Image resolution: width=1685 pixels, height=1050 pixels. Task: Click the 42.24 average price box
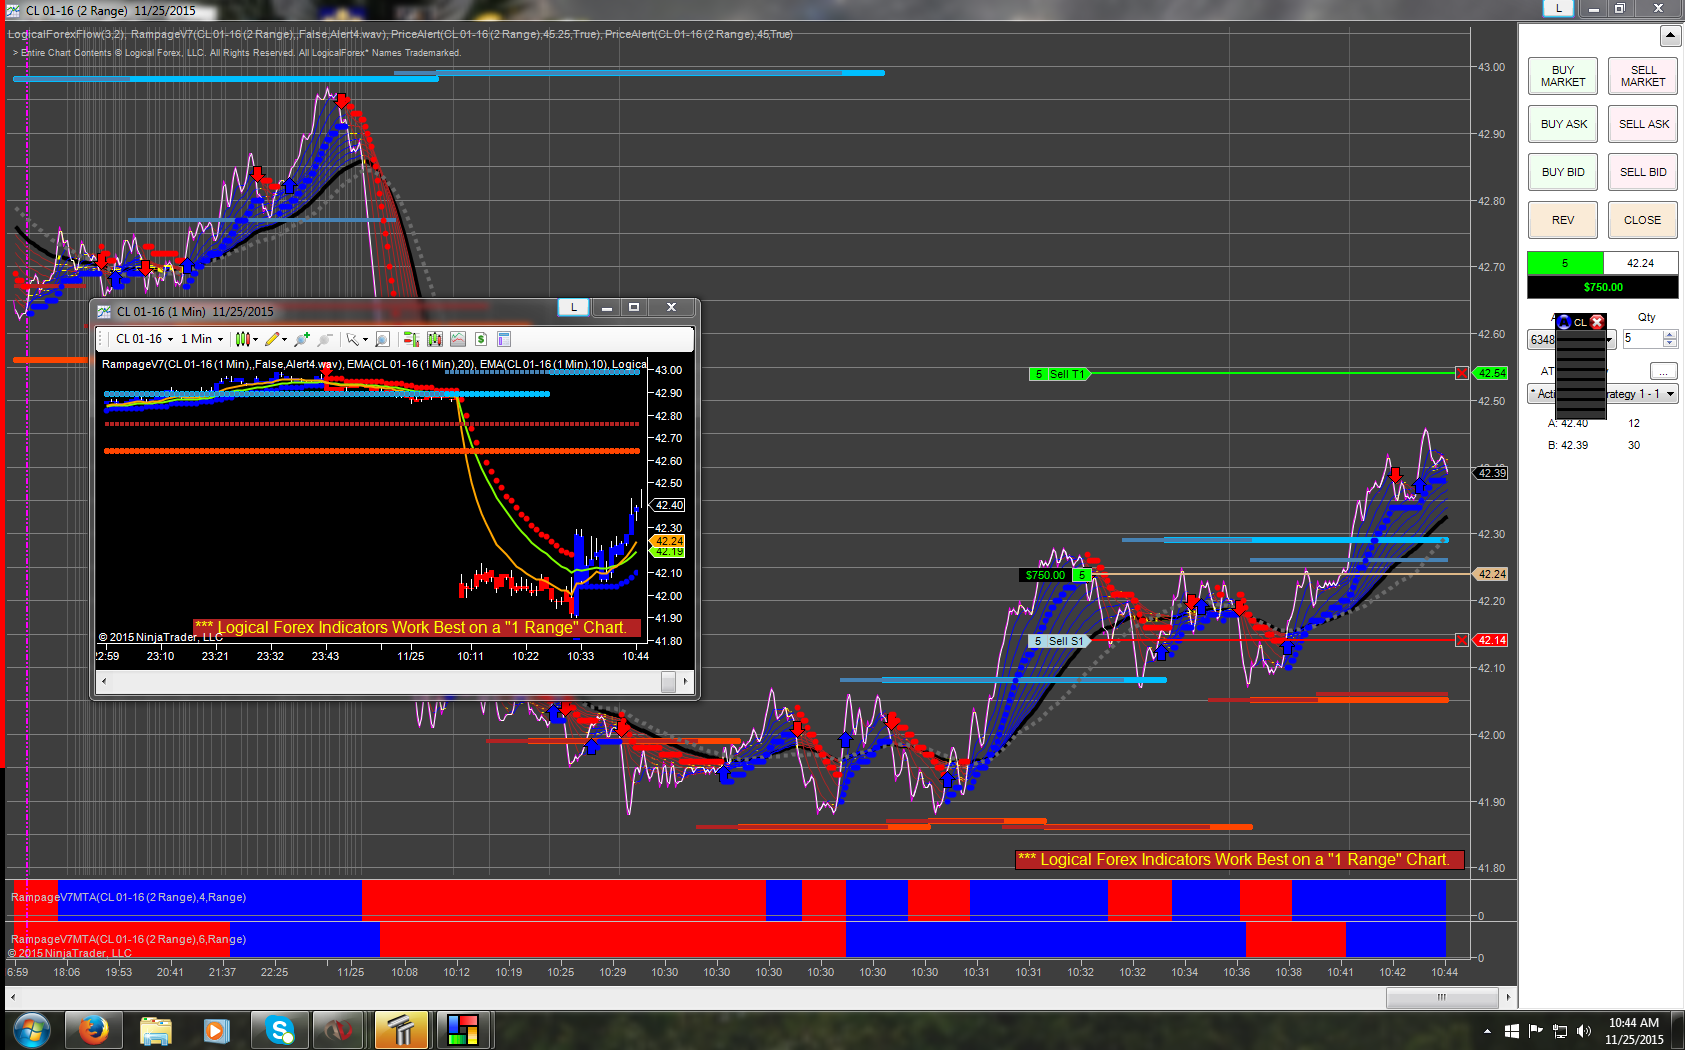pos(1640,263)
